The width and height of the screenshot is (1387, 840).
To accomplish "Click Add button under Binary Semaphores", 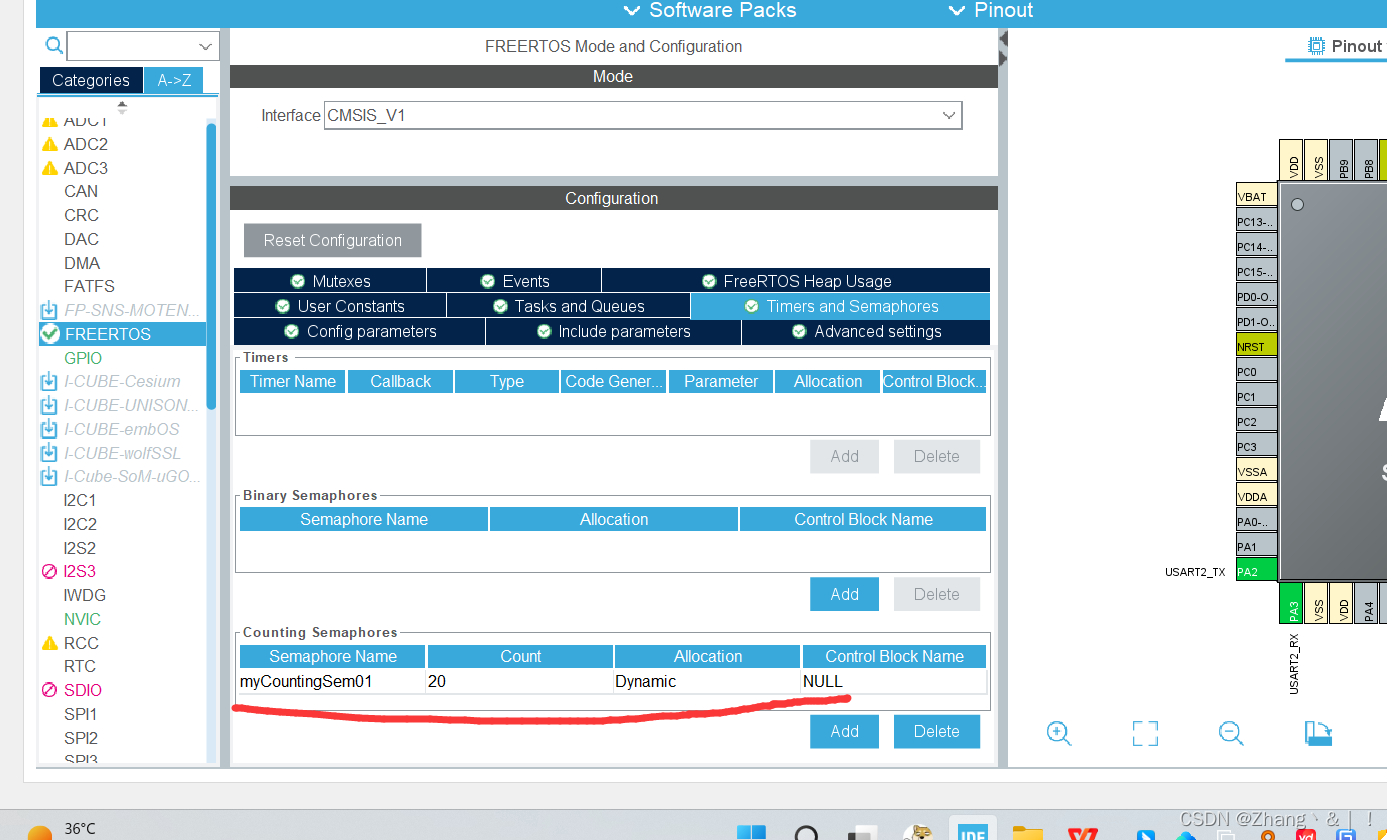I will 844,594.
